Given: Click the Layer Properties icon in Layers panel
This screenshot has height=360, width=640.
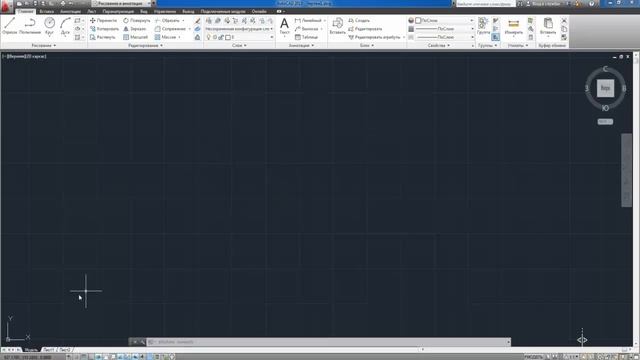Looking at the screenshot, I should pyautogui.click(x=209, y=20).
